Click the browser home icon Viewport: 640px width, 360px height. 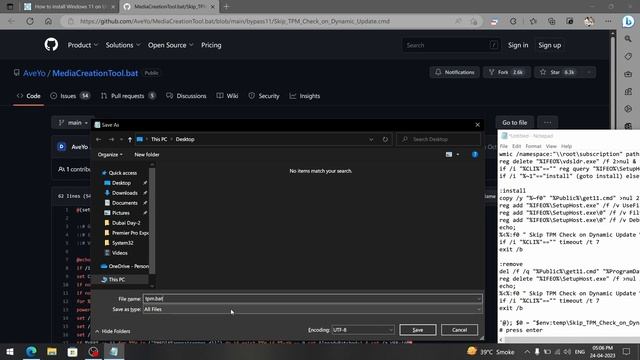pyautogui.click(x=48, y=21)
